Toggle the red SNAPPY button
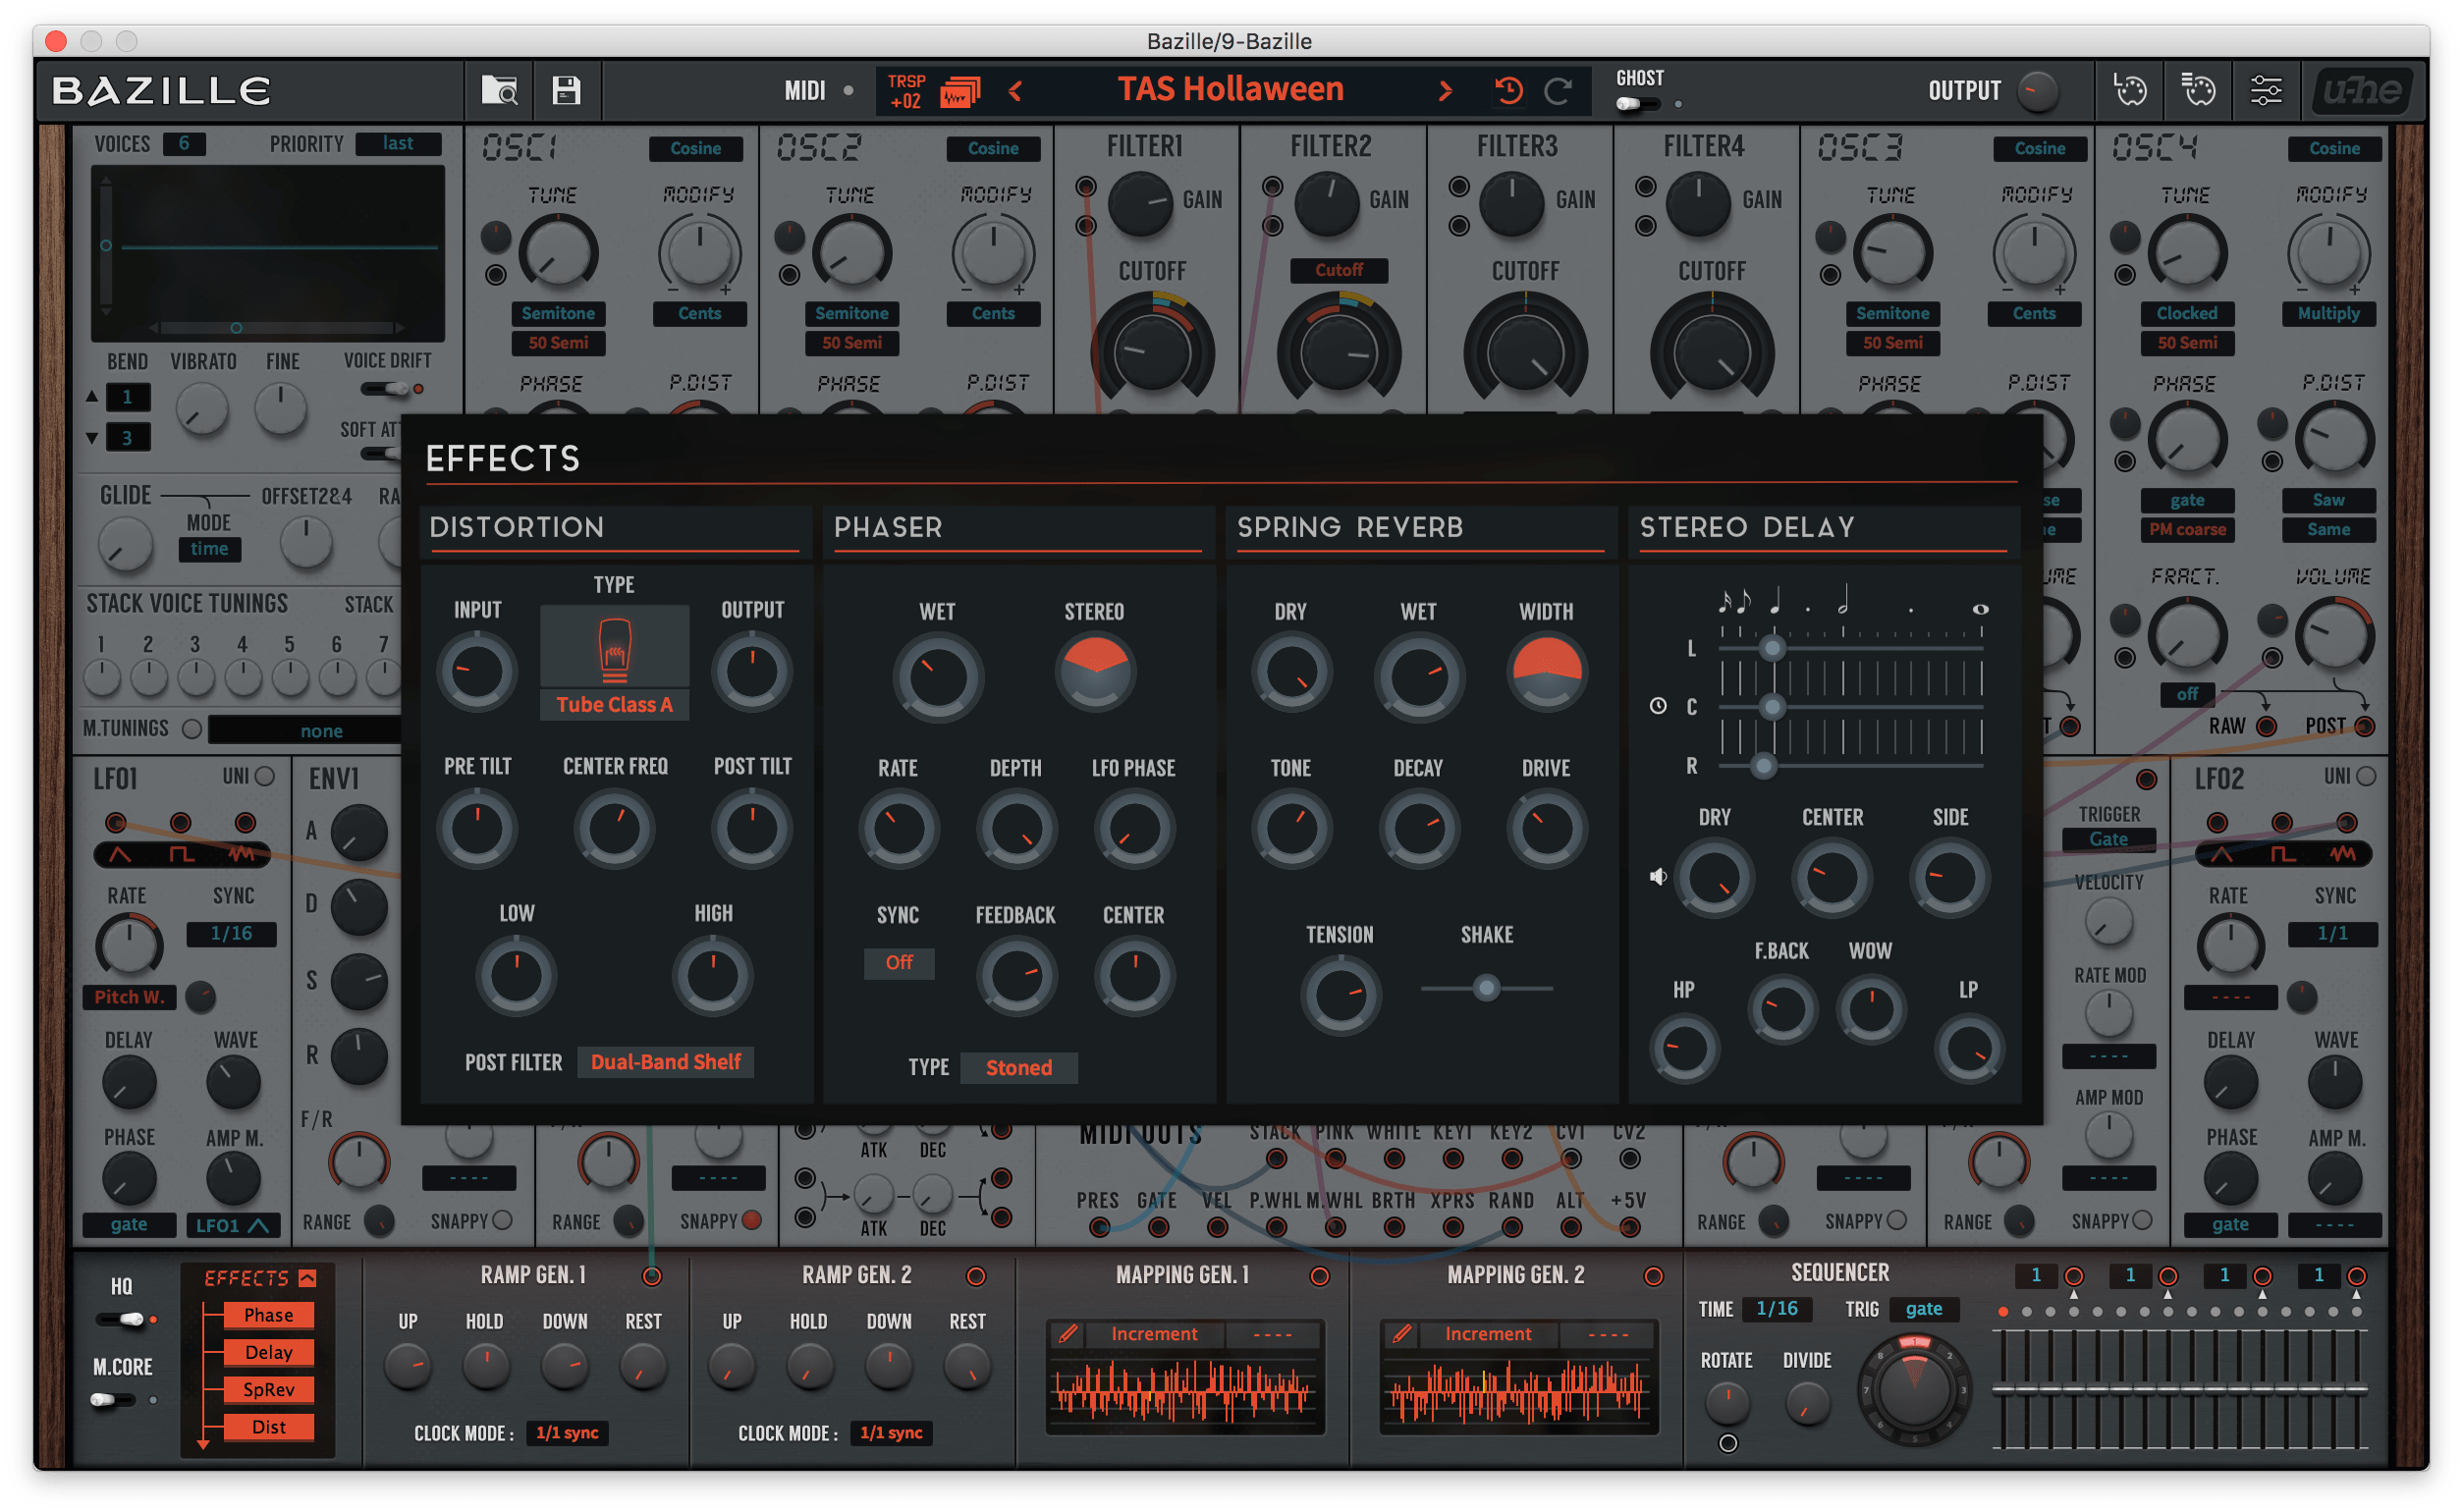 point(751,1220)
